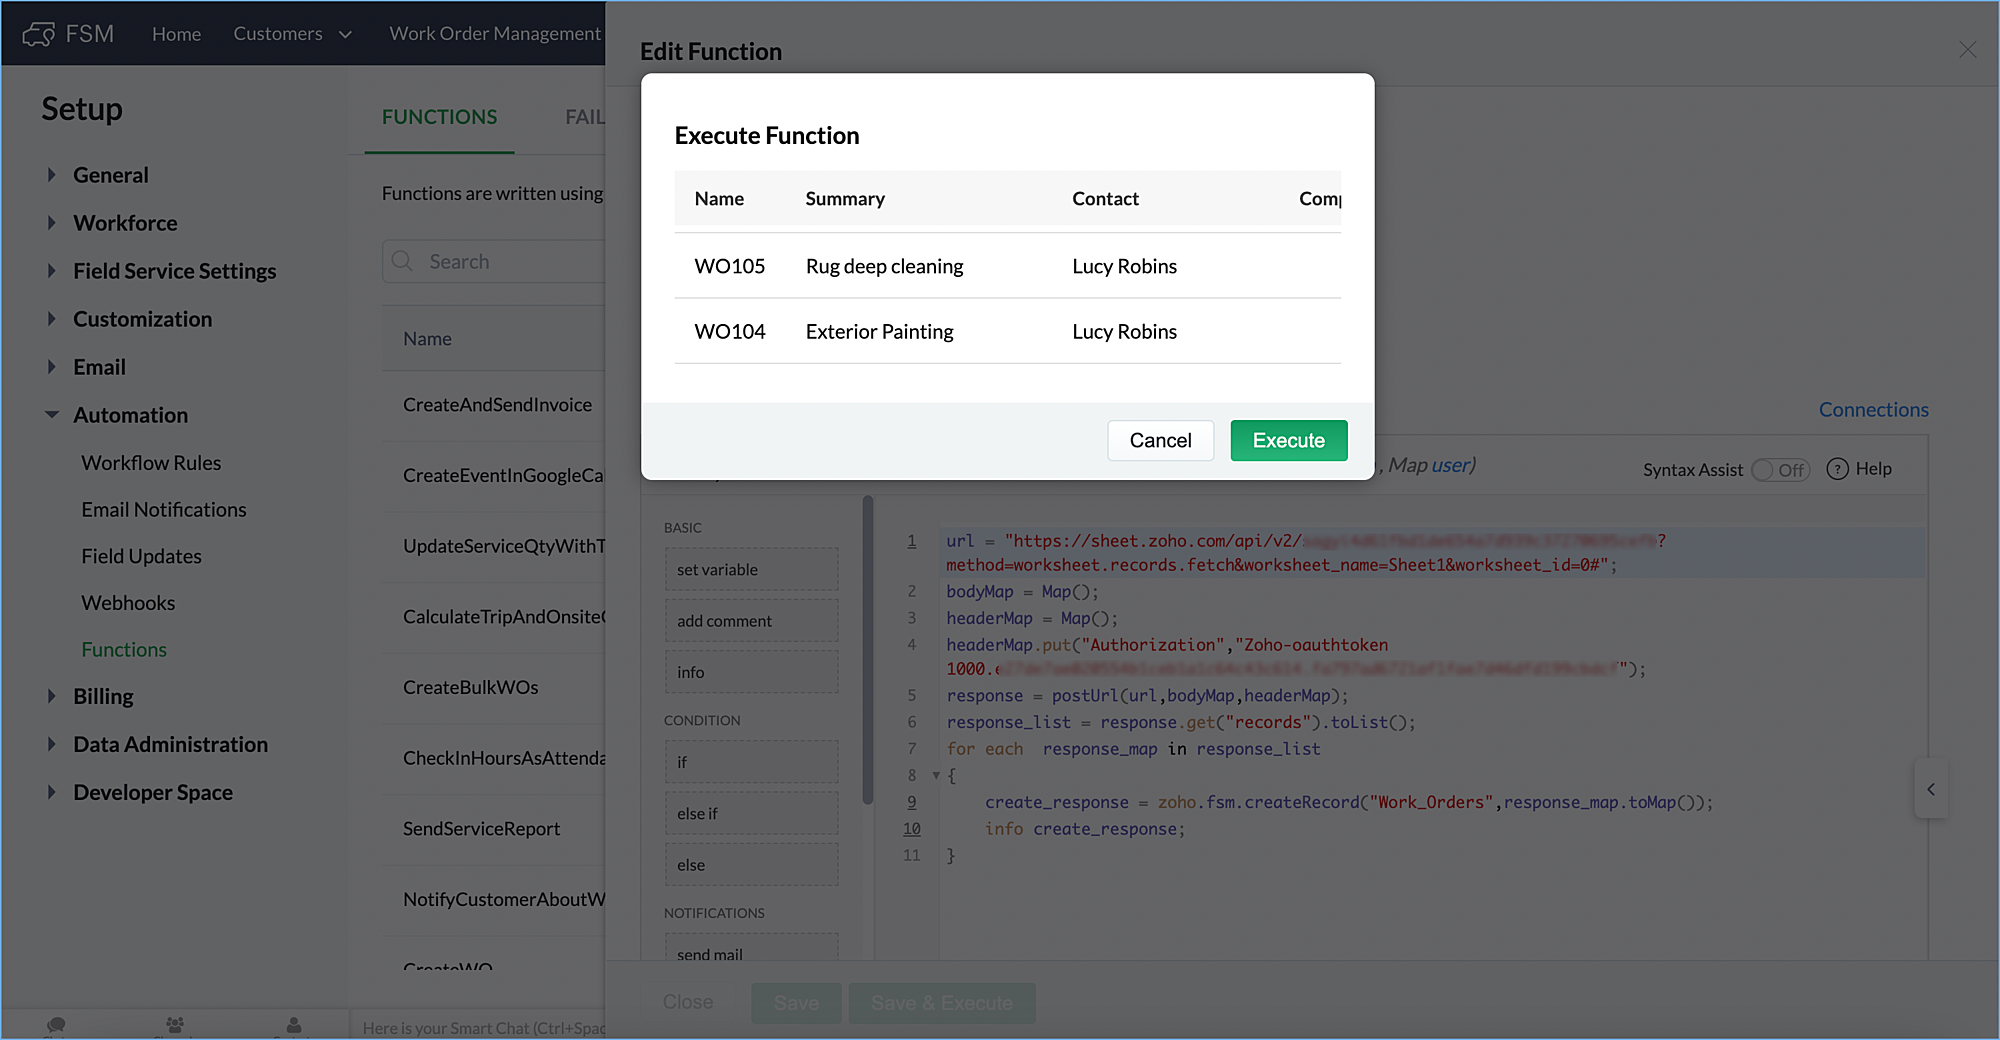Collapse the Automation section

pos(51,415)
